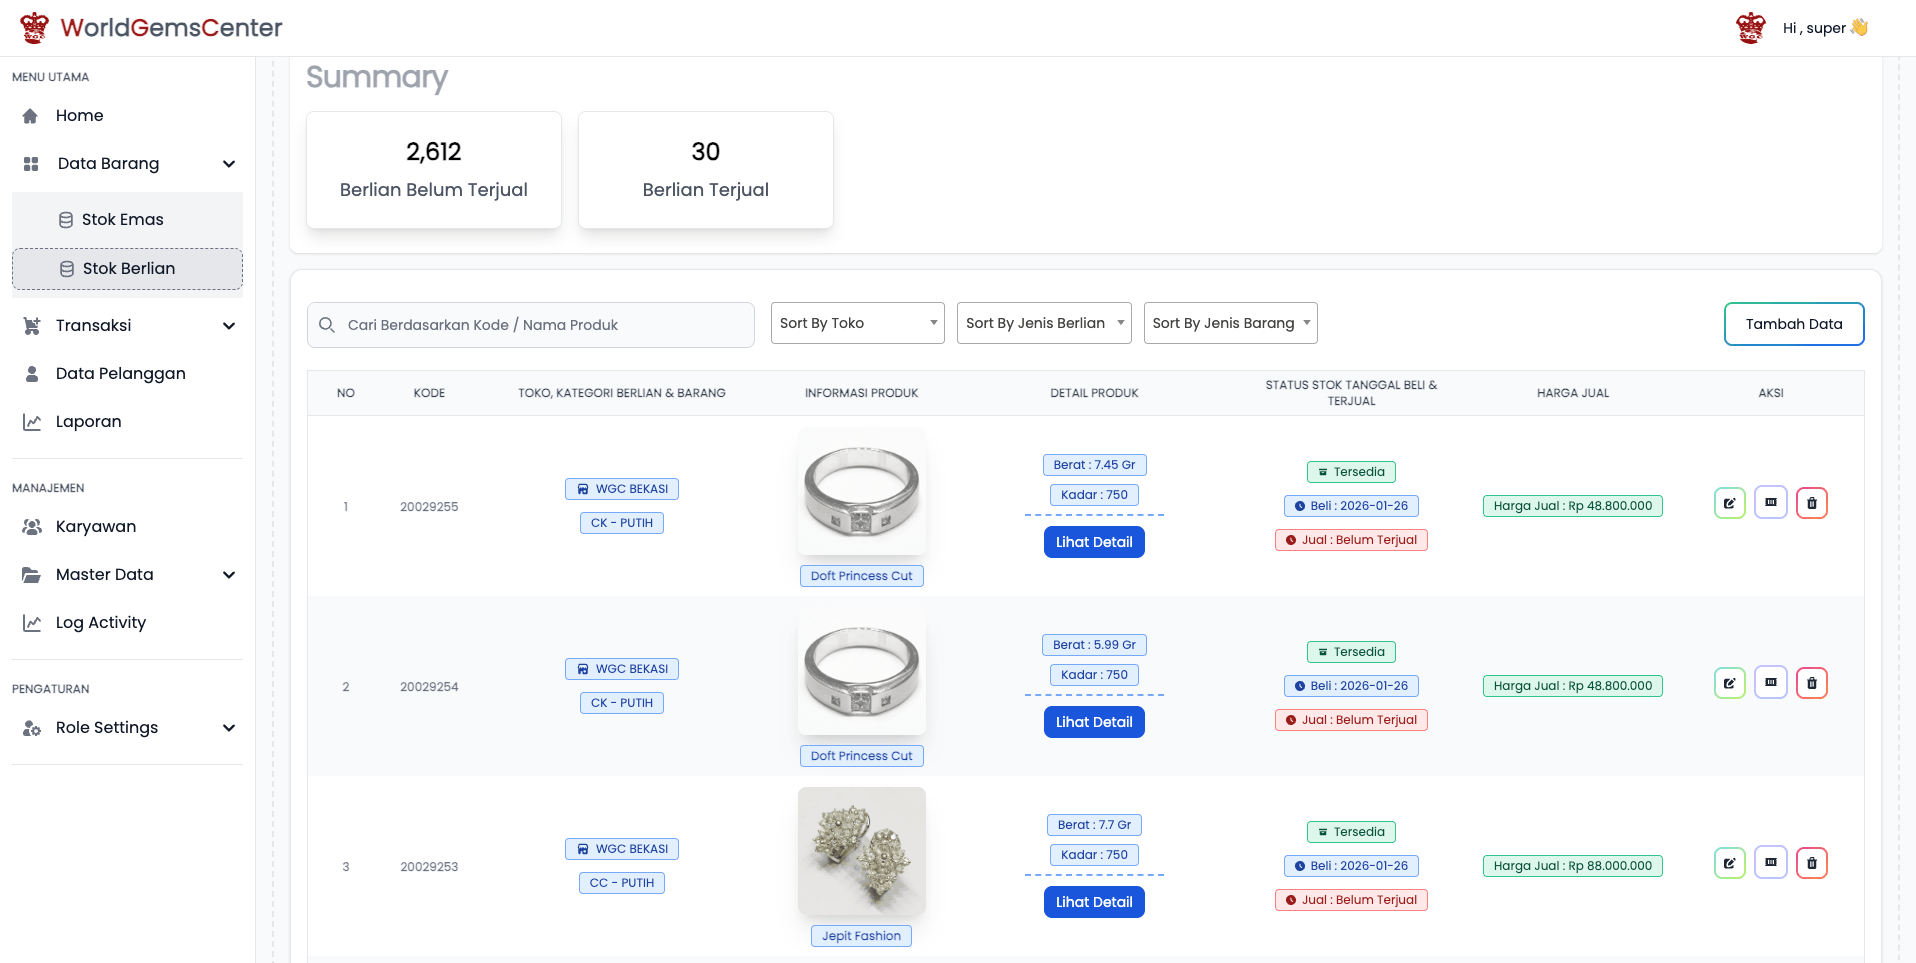
Task: Collapse the Data Barang menu
Action: [x=229, y=164]
